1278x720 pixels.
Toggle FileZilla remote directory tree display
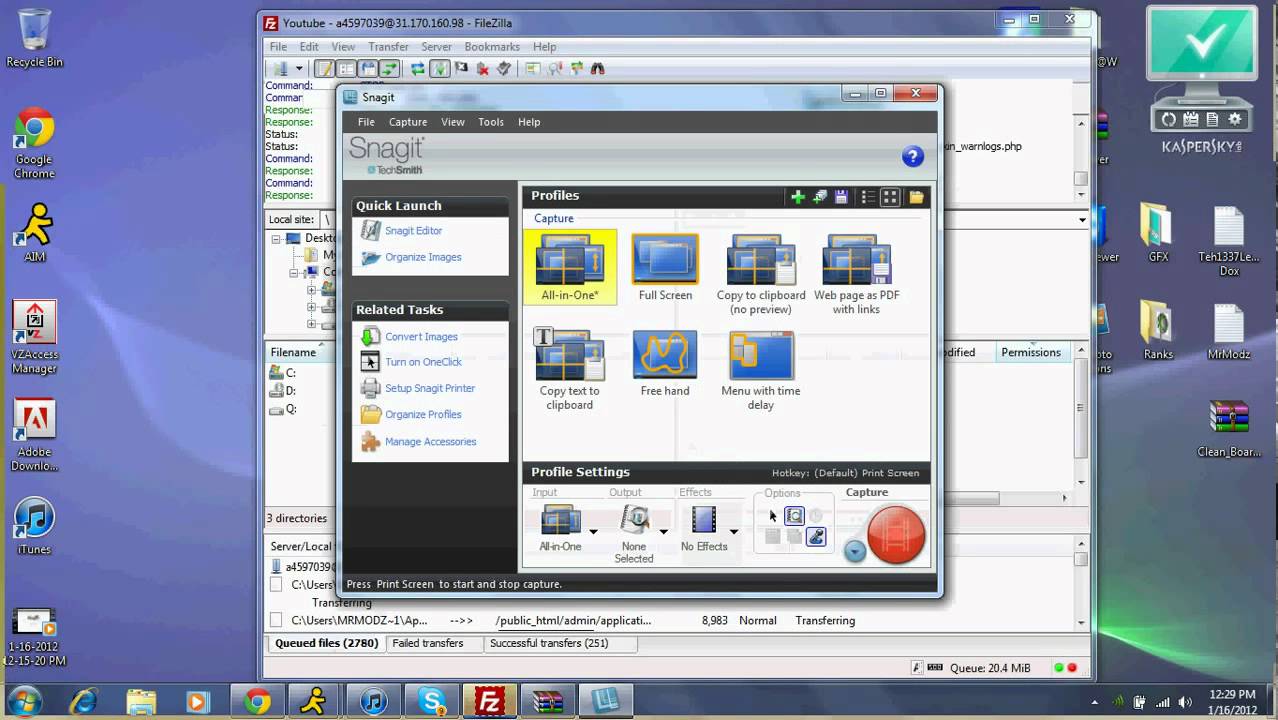367,68
